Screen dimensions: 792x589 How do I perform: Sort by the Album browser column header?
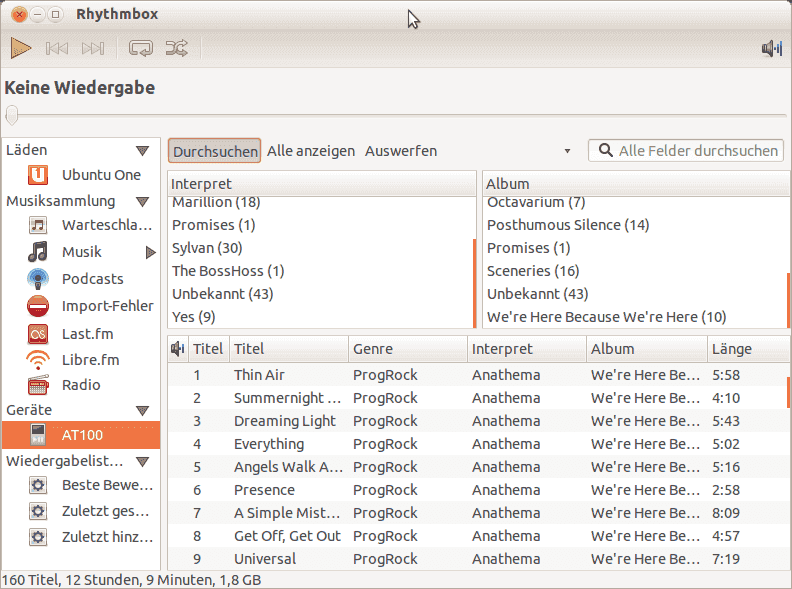click(636, 184)
